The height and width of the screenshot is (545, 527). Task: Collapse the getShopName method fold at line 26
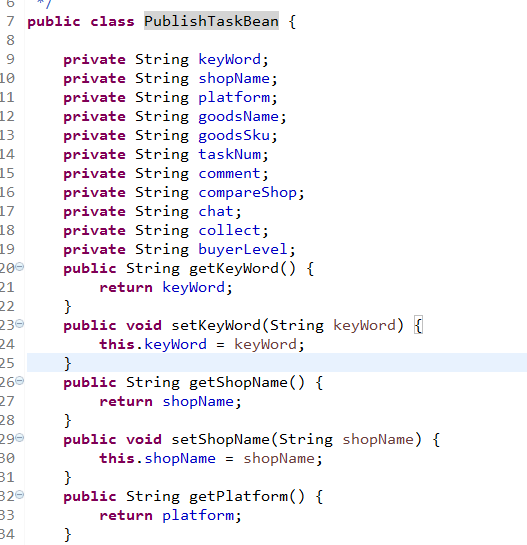tap(20, 381)
